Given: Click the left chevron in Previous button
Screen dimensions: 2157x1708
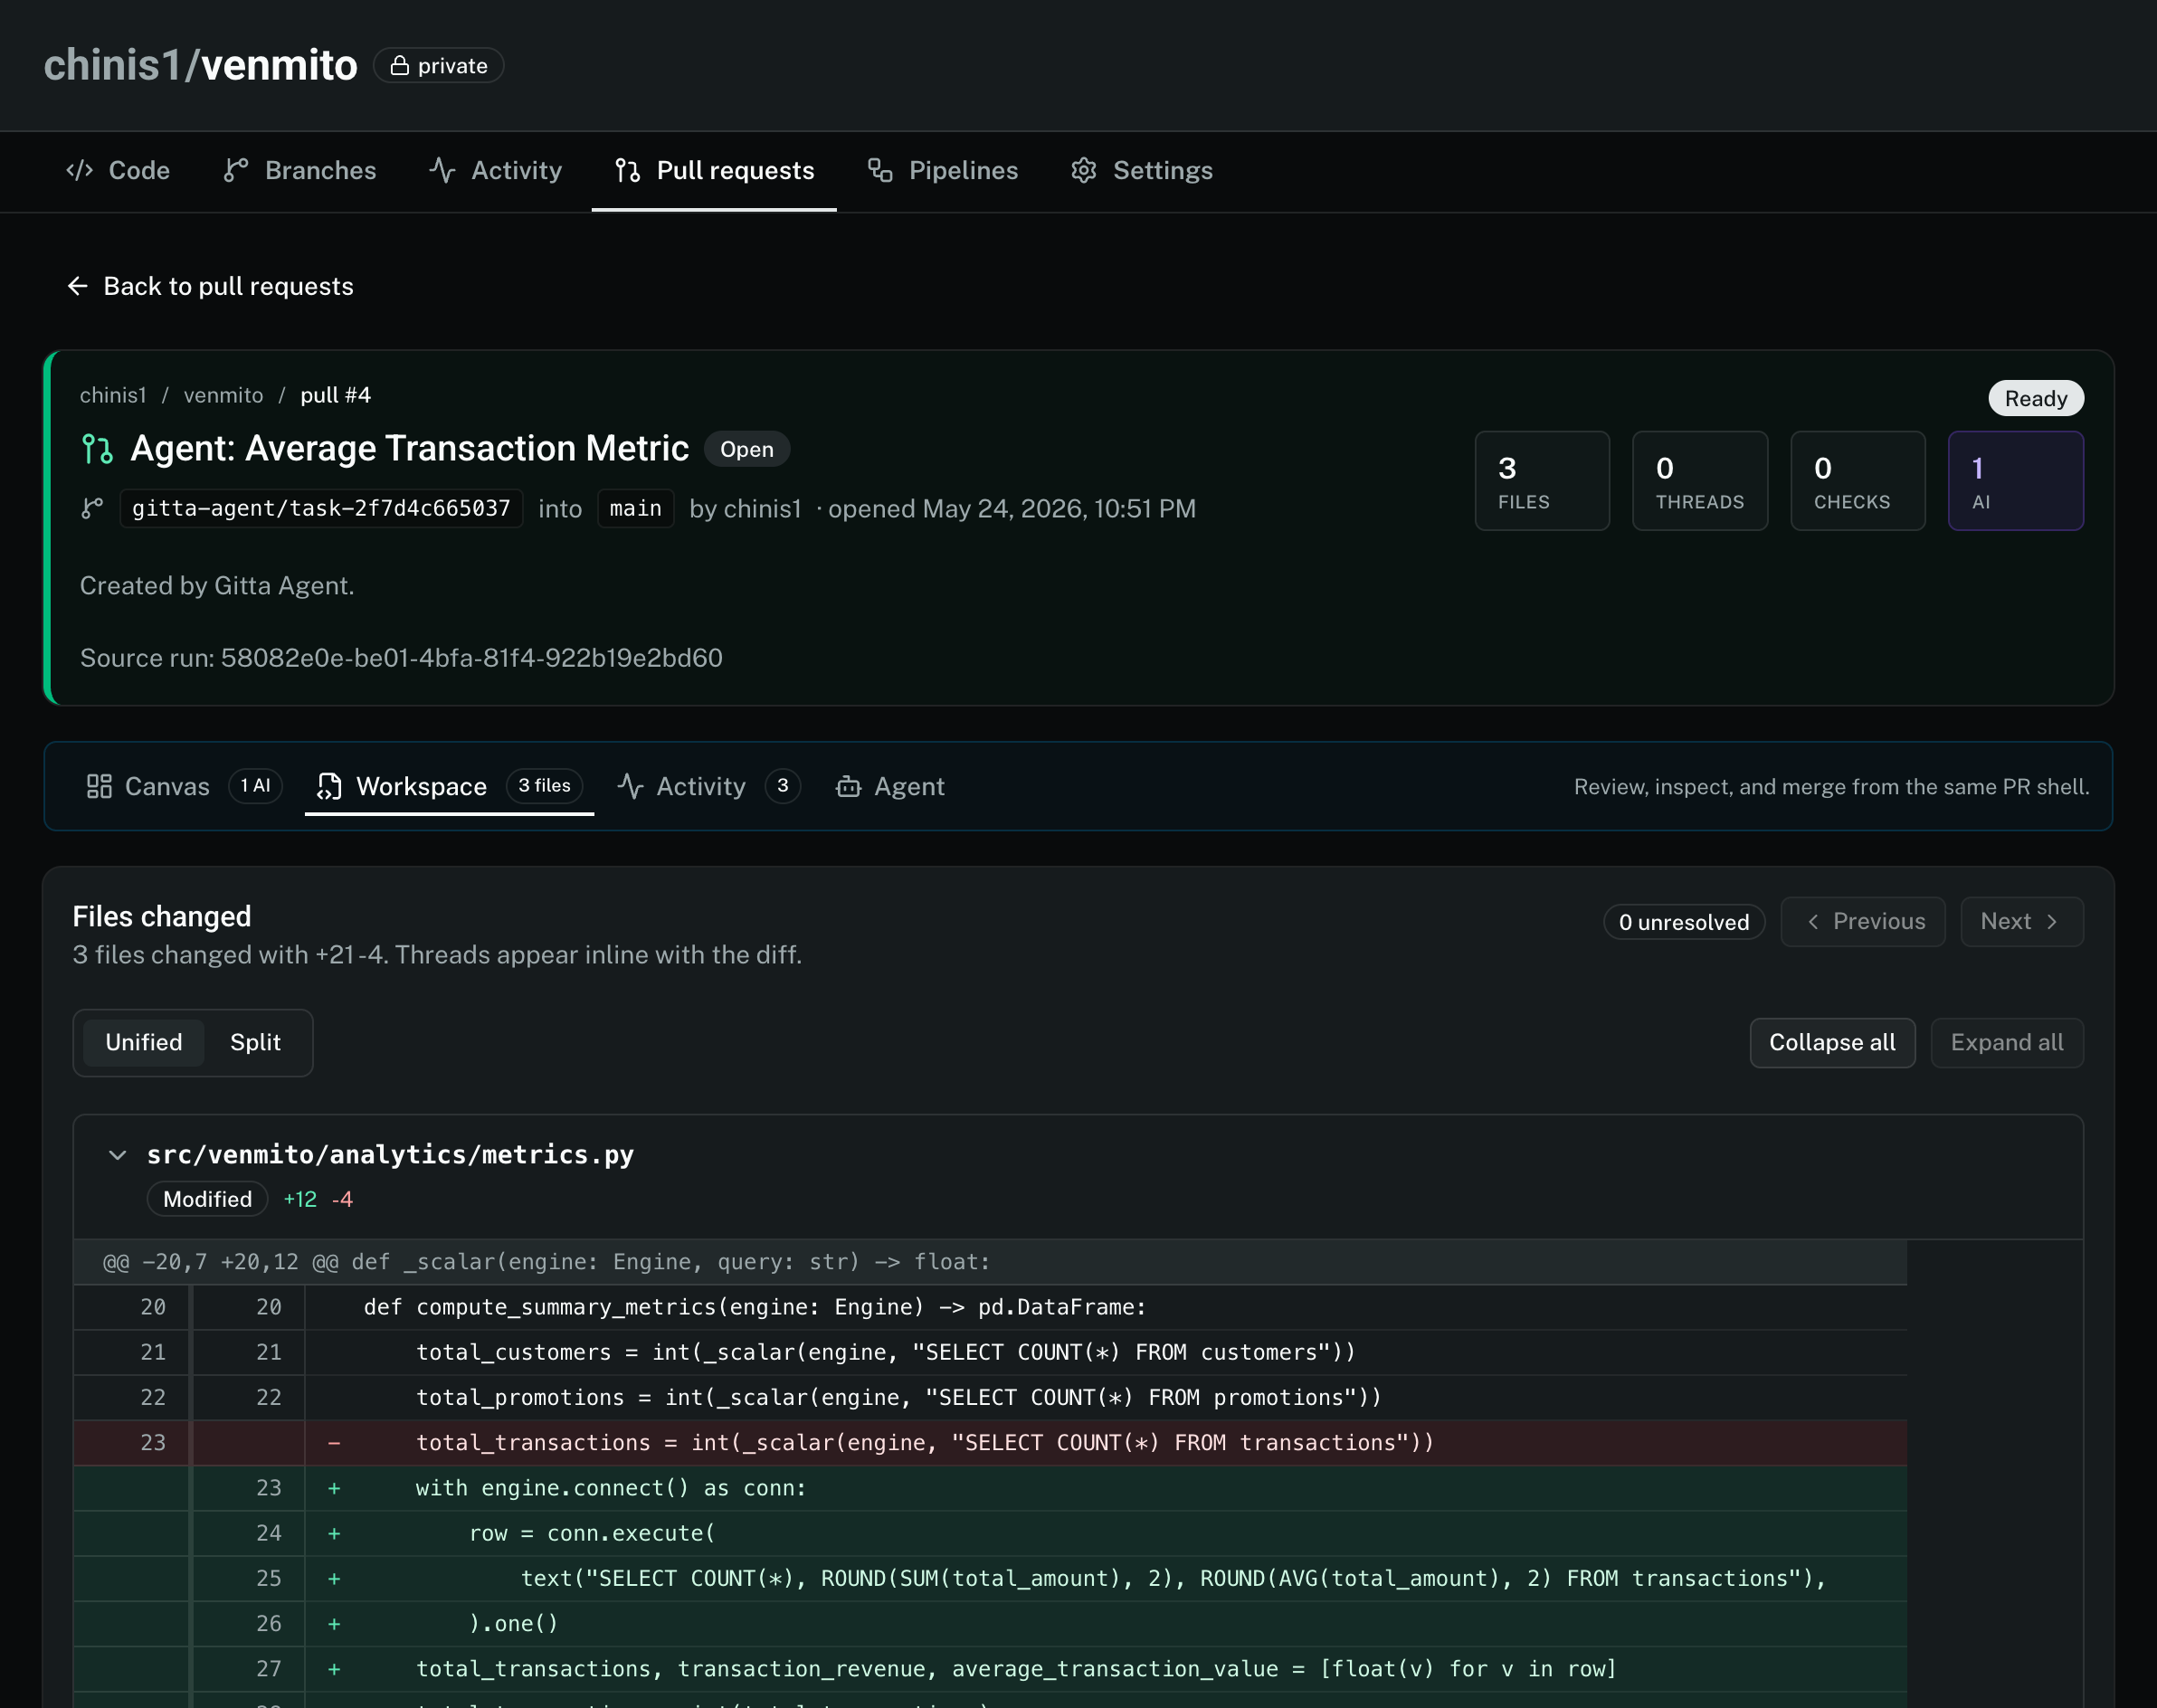Looking at the screenshot, I should (1813, 922).
